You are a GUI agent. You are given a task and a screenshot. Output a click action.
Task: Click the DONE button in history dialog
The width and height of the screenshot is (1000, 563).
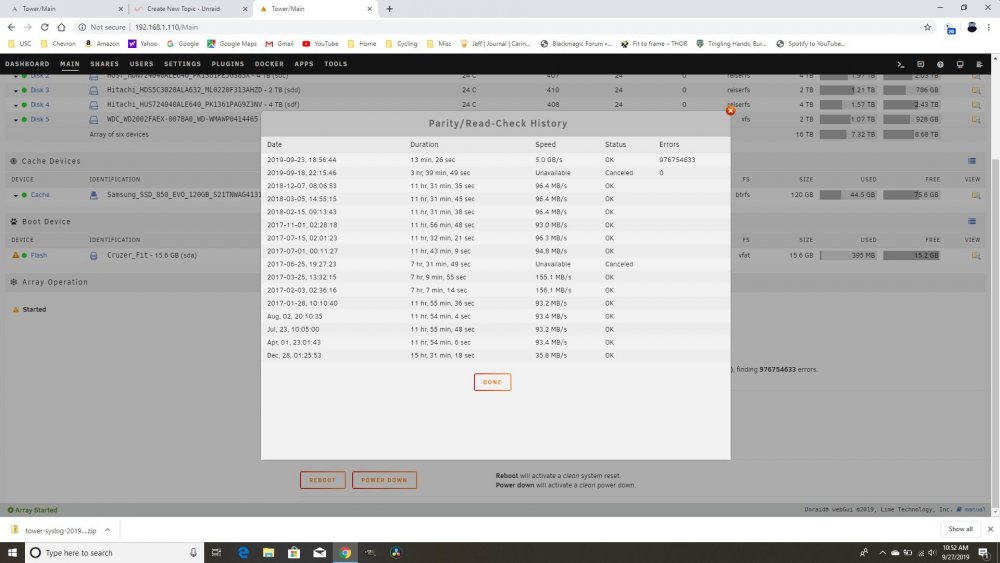pyautogui.click(x=492, y=382)
